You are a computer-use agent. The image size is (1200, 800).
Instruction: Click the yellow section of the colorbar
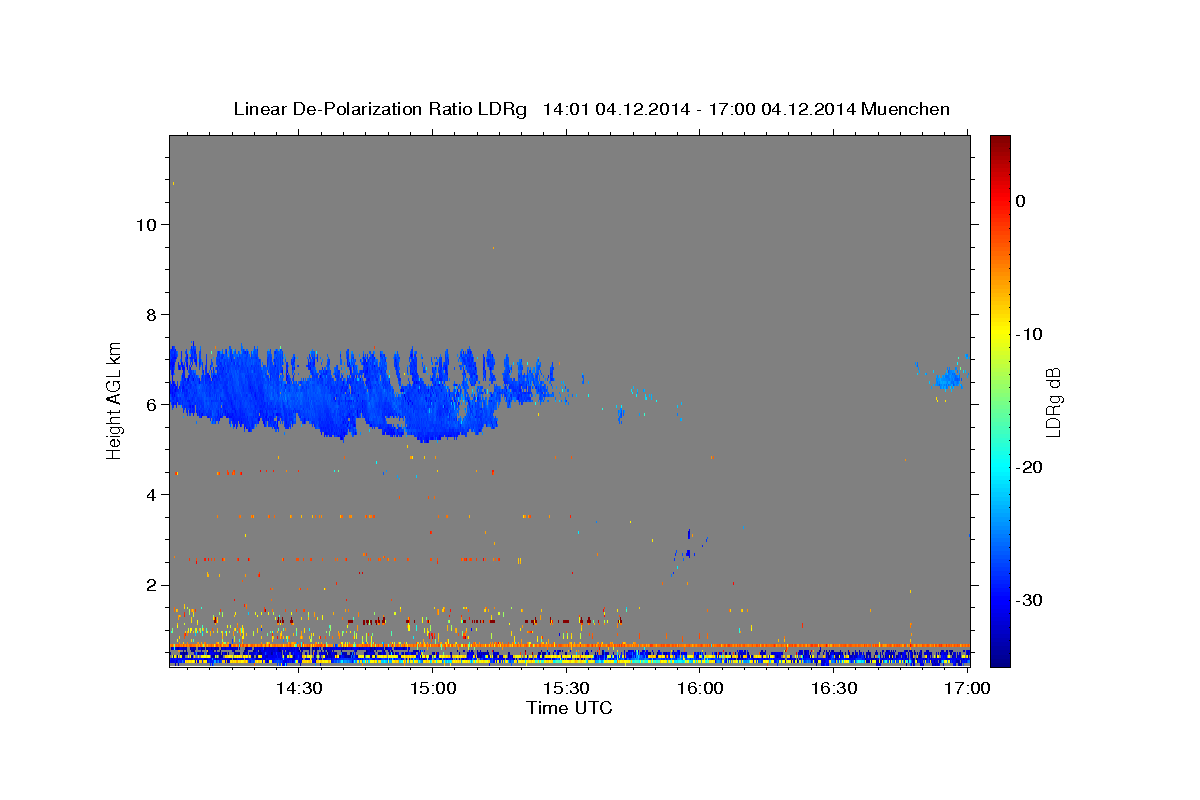tap(1000, 334)
